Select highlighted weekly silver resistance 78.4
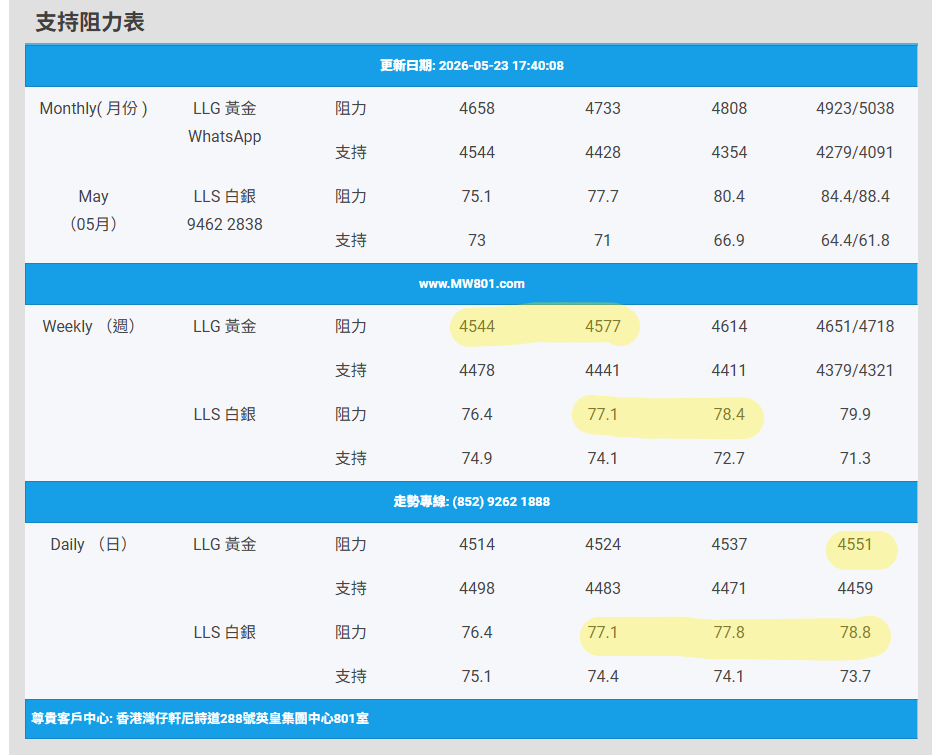 (x=729, y=414)
